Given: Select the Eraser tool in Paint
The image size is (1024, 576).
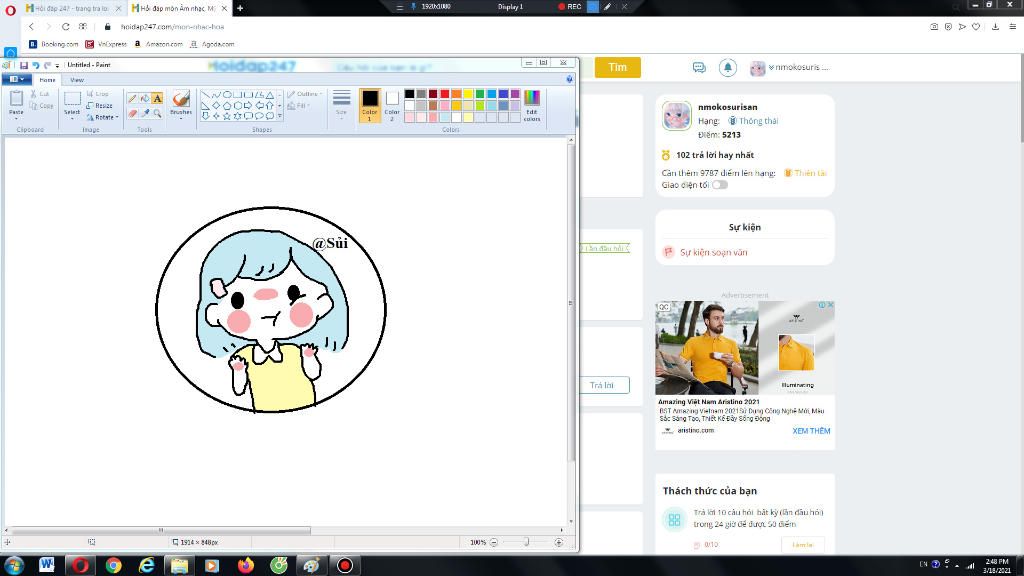Looking at the screenshot, I should [133, 113].
